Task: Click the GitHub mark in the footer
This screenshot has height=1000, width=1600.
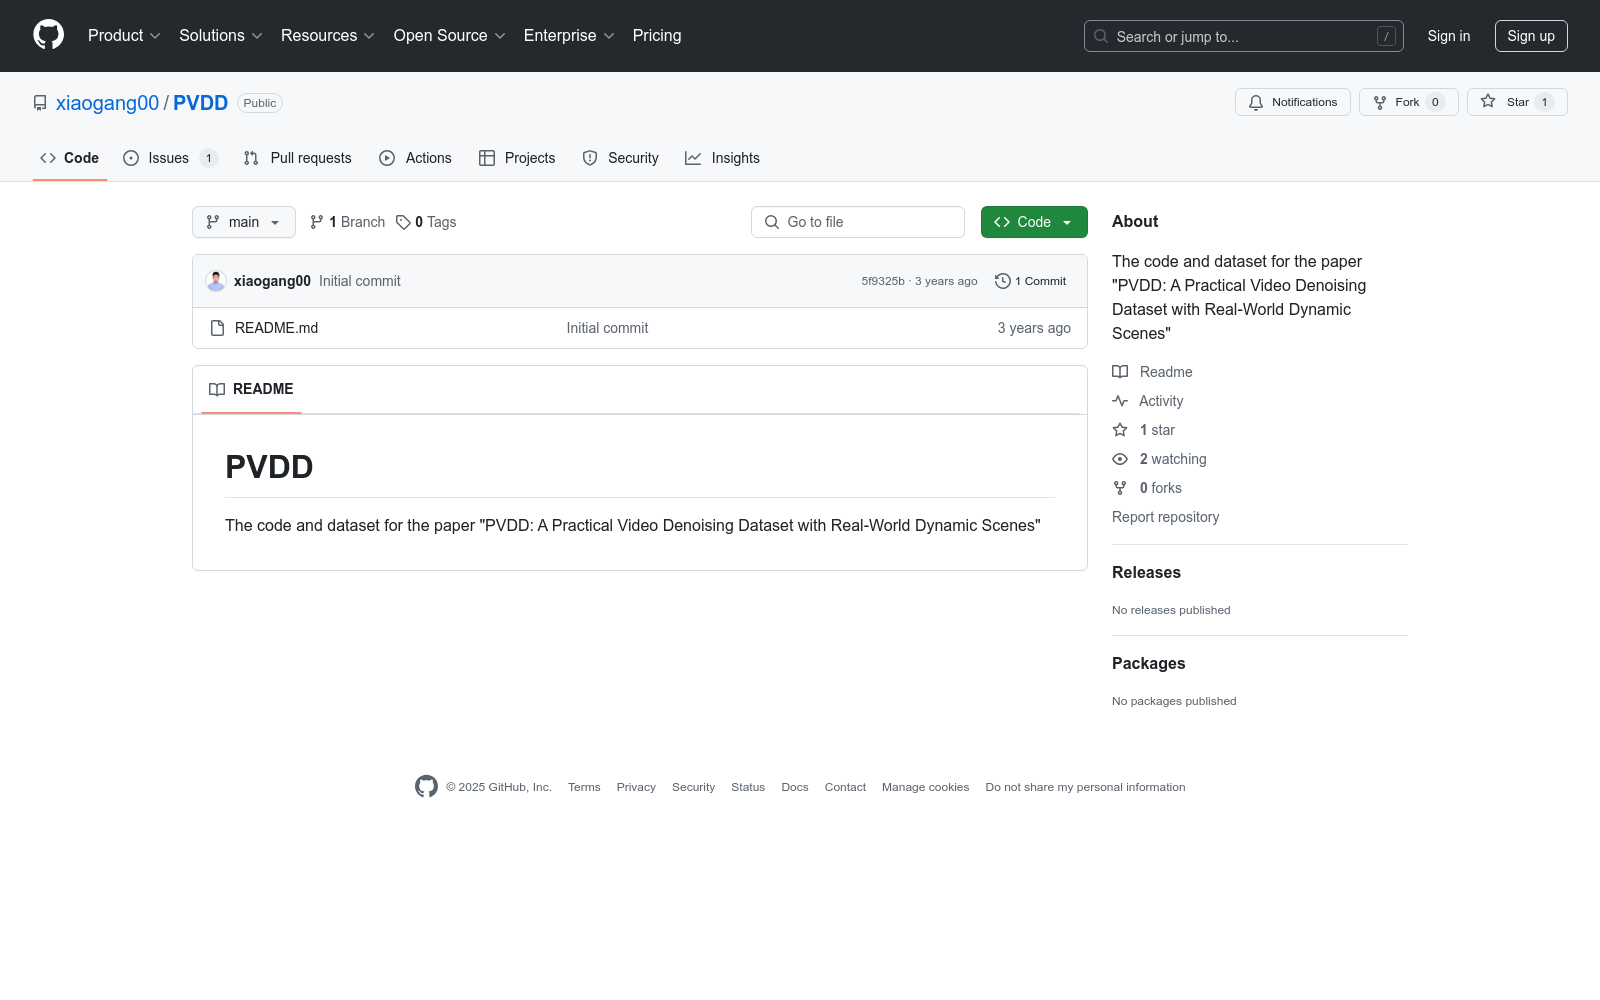Action: click(426, 787)
